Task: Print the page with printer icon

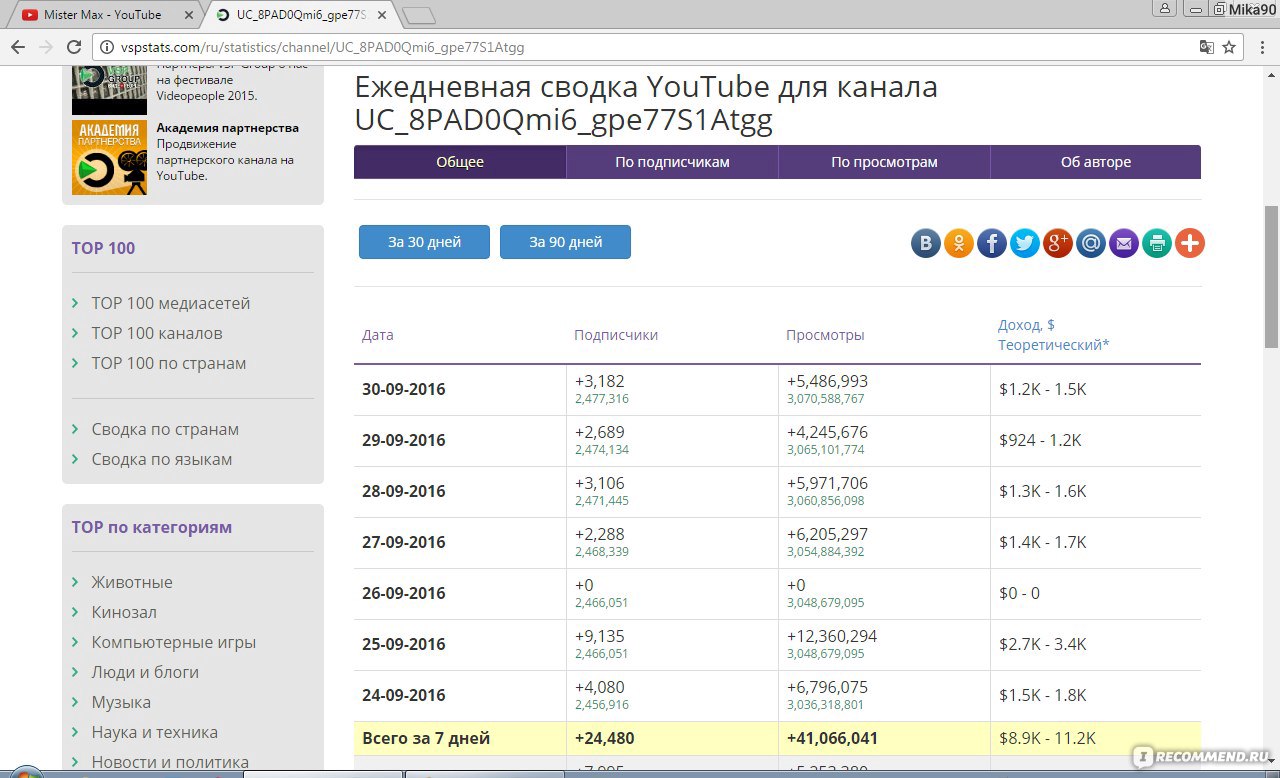Action: 1157,243
